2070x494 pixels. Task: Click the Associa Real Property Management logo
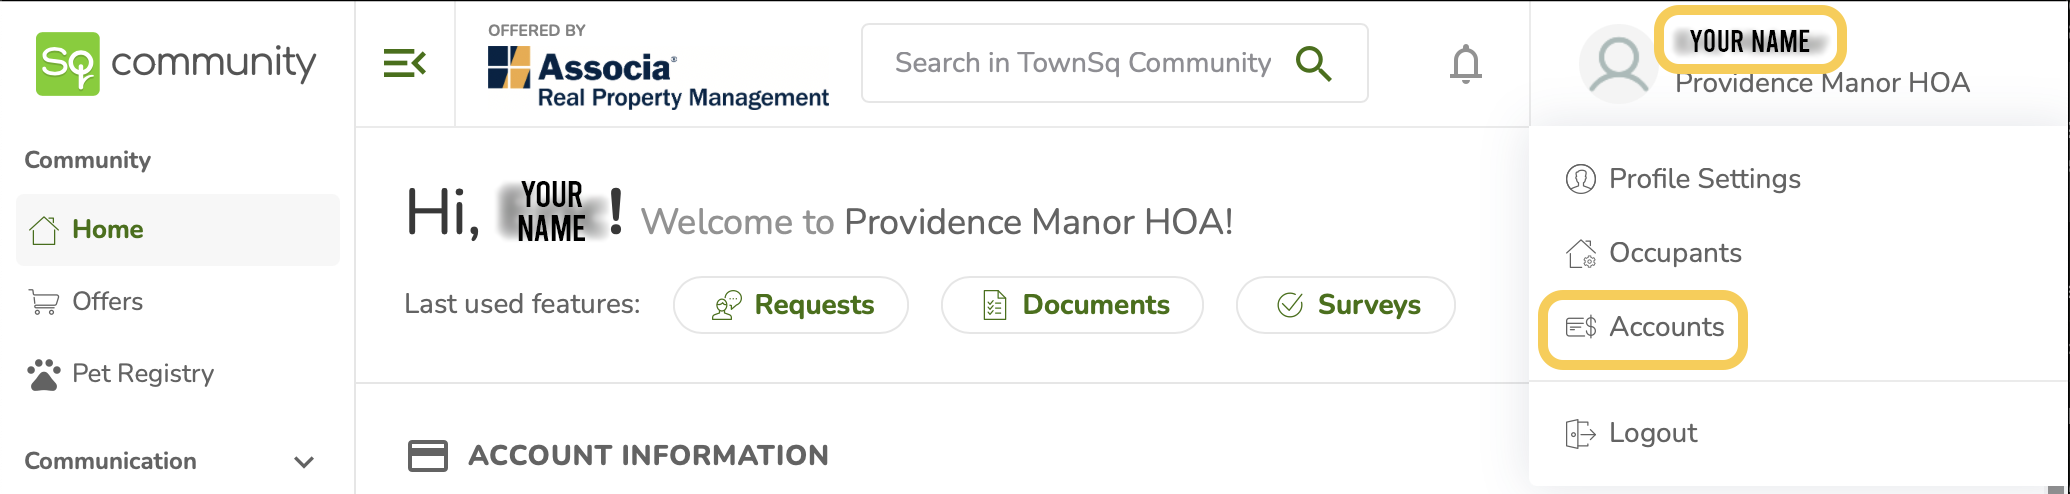(658, 68)
